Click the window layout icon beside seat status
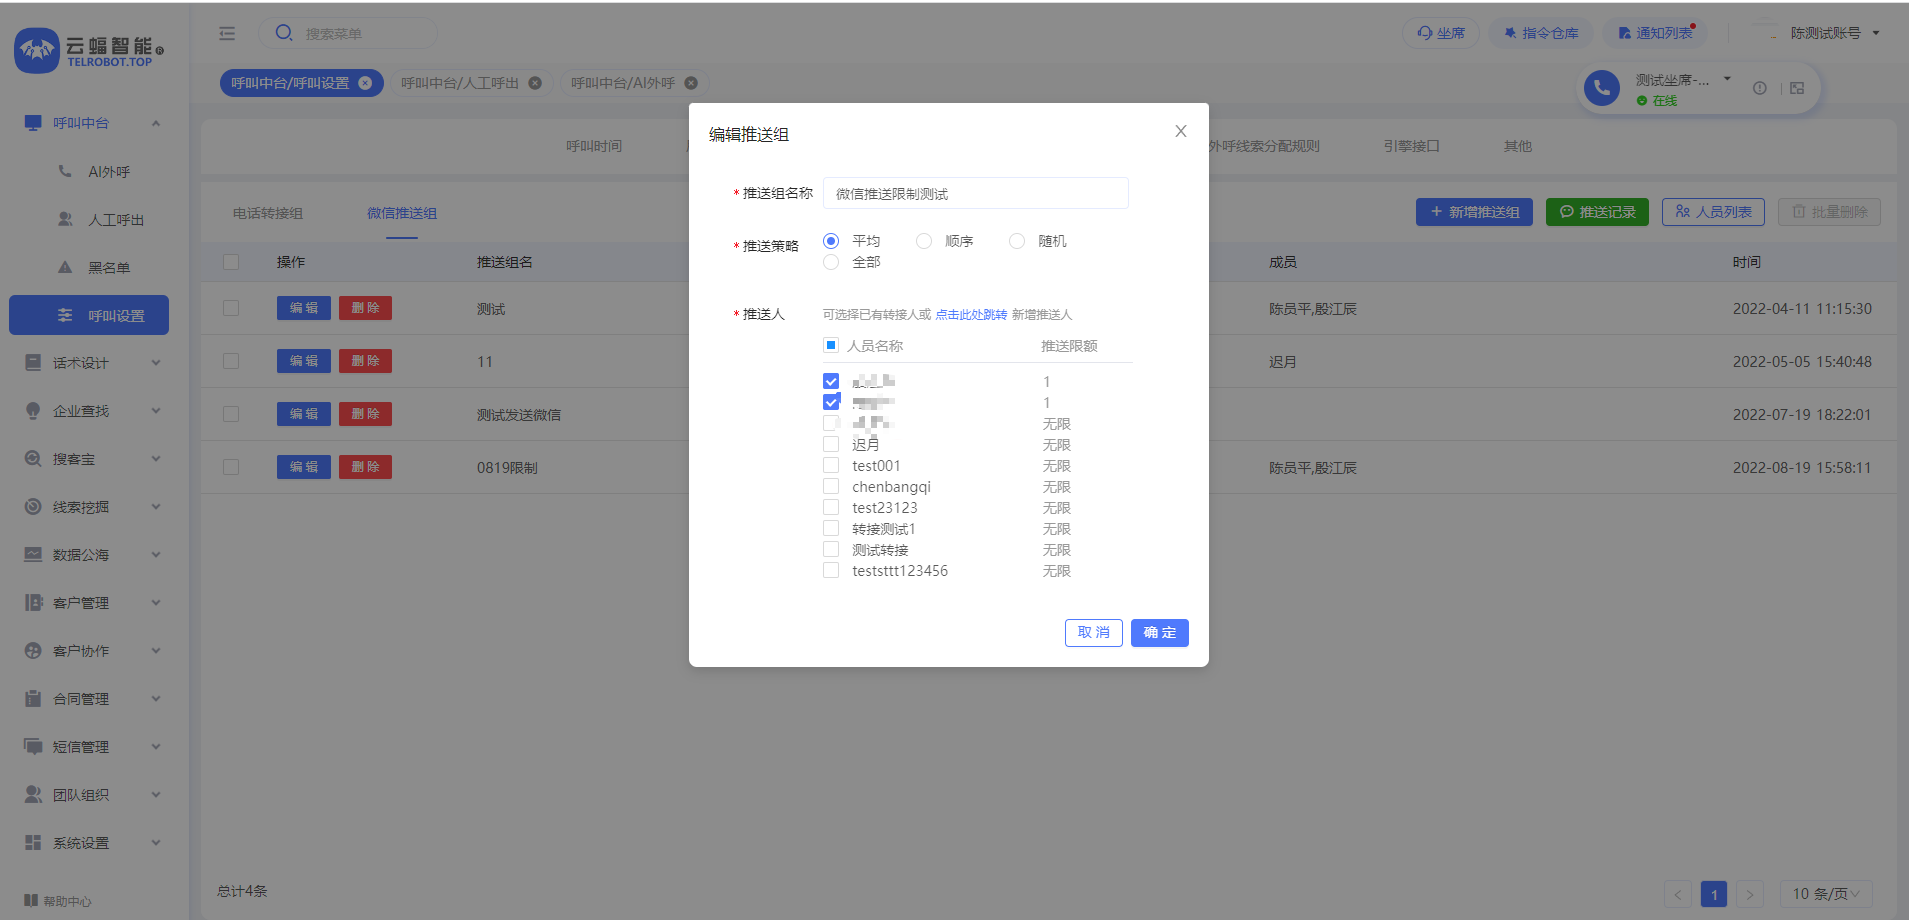This screenshot has width=1909, height=920. pyautogui.click(x=1797, y=88)
